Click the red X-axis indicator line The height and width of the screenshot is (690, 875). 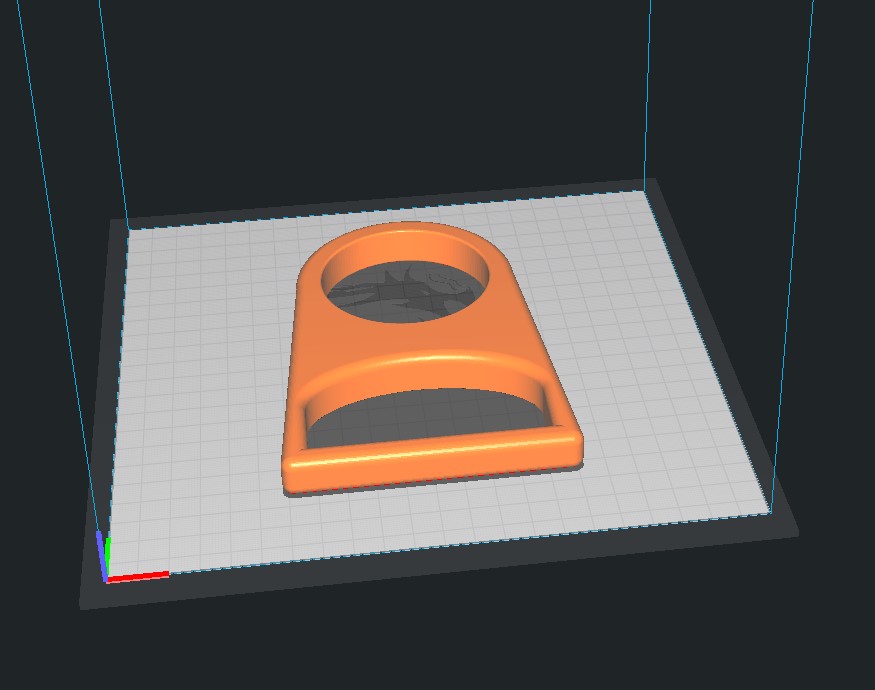pyautogui.click(x=138, y=576)
